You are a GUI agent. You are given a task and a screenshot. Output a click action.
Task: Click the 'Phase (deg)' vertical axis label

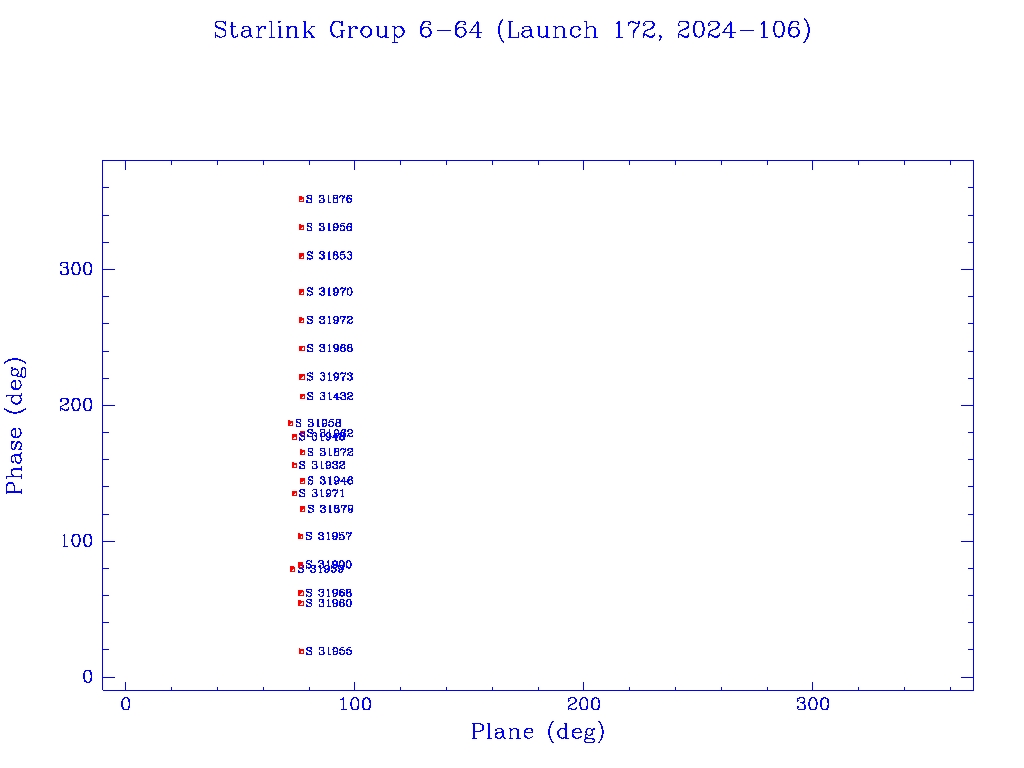15,426
